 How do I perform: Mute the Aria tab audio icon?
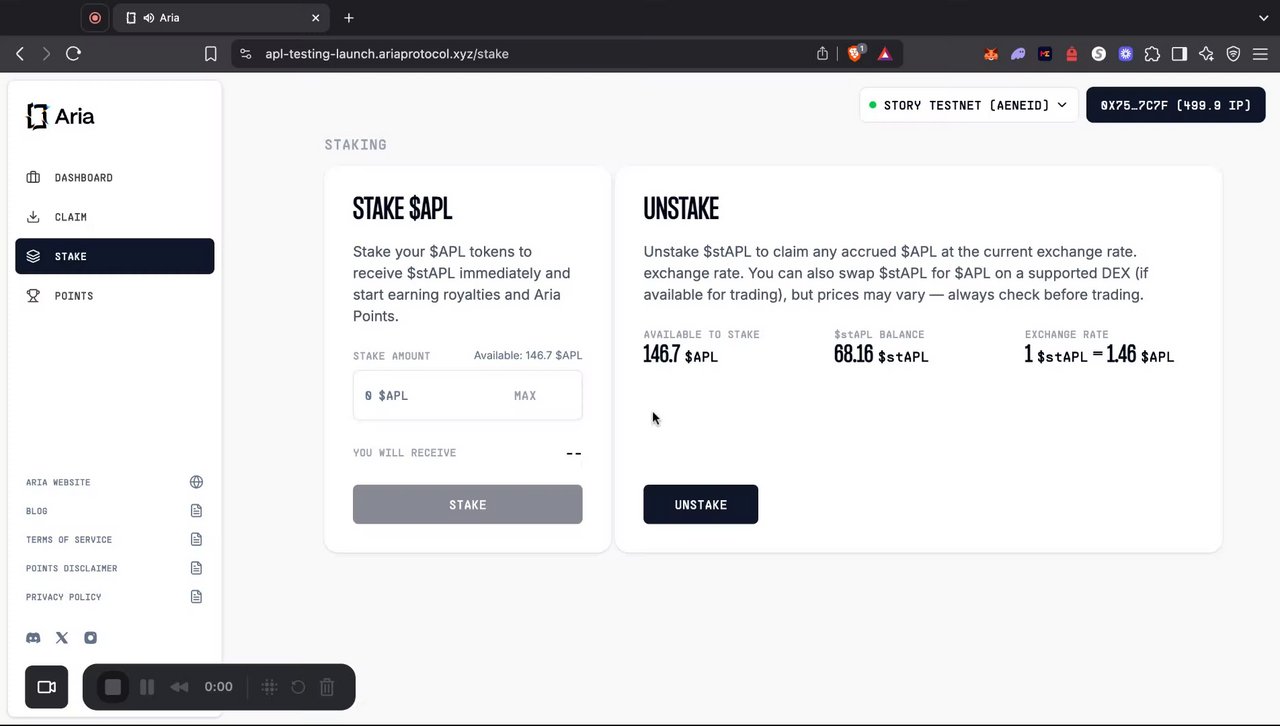(149, 18)
